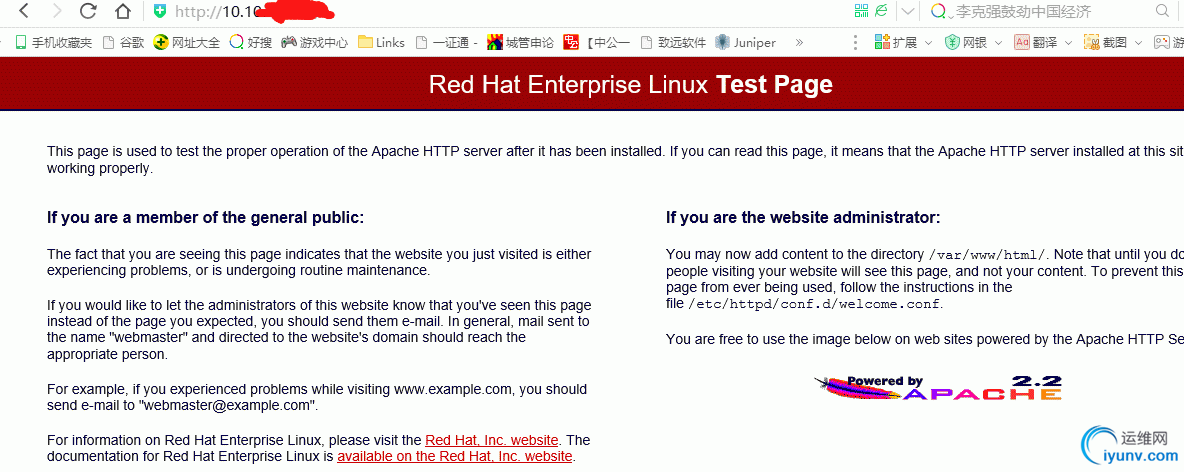Image resolution: width=1184 pixels, height=472 pixels.
Task: Show the page QR code icon
Action: point(862,11)
